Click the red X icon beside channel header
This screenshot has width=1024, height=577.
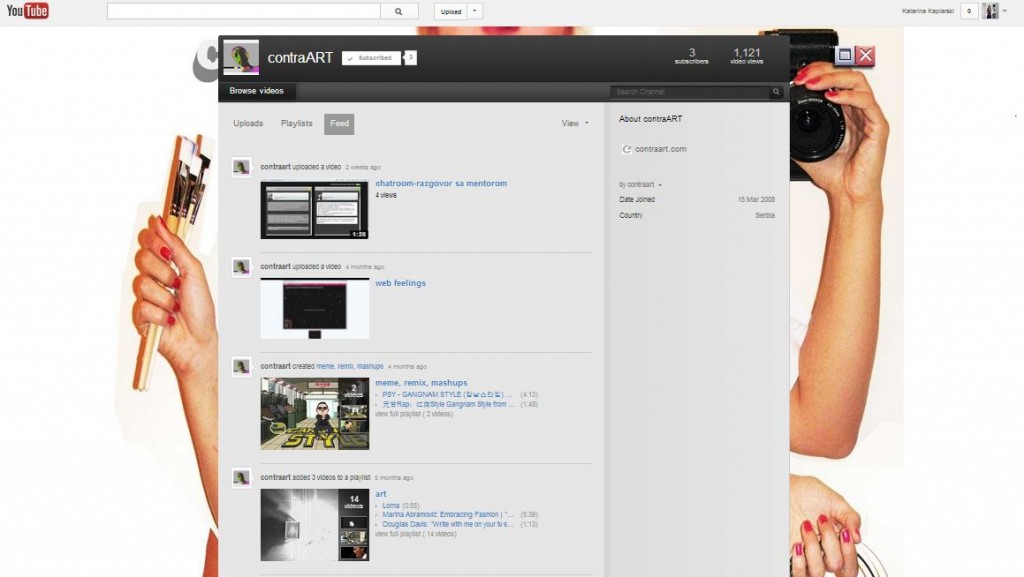[865, 55]
